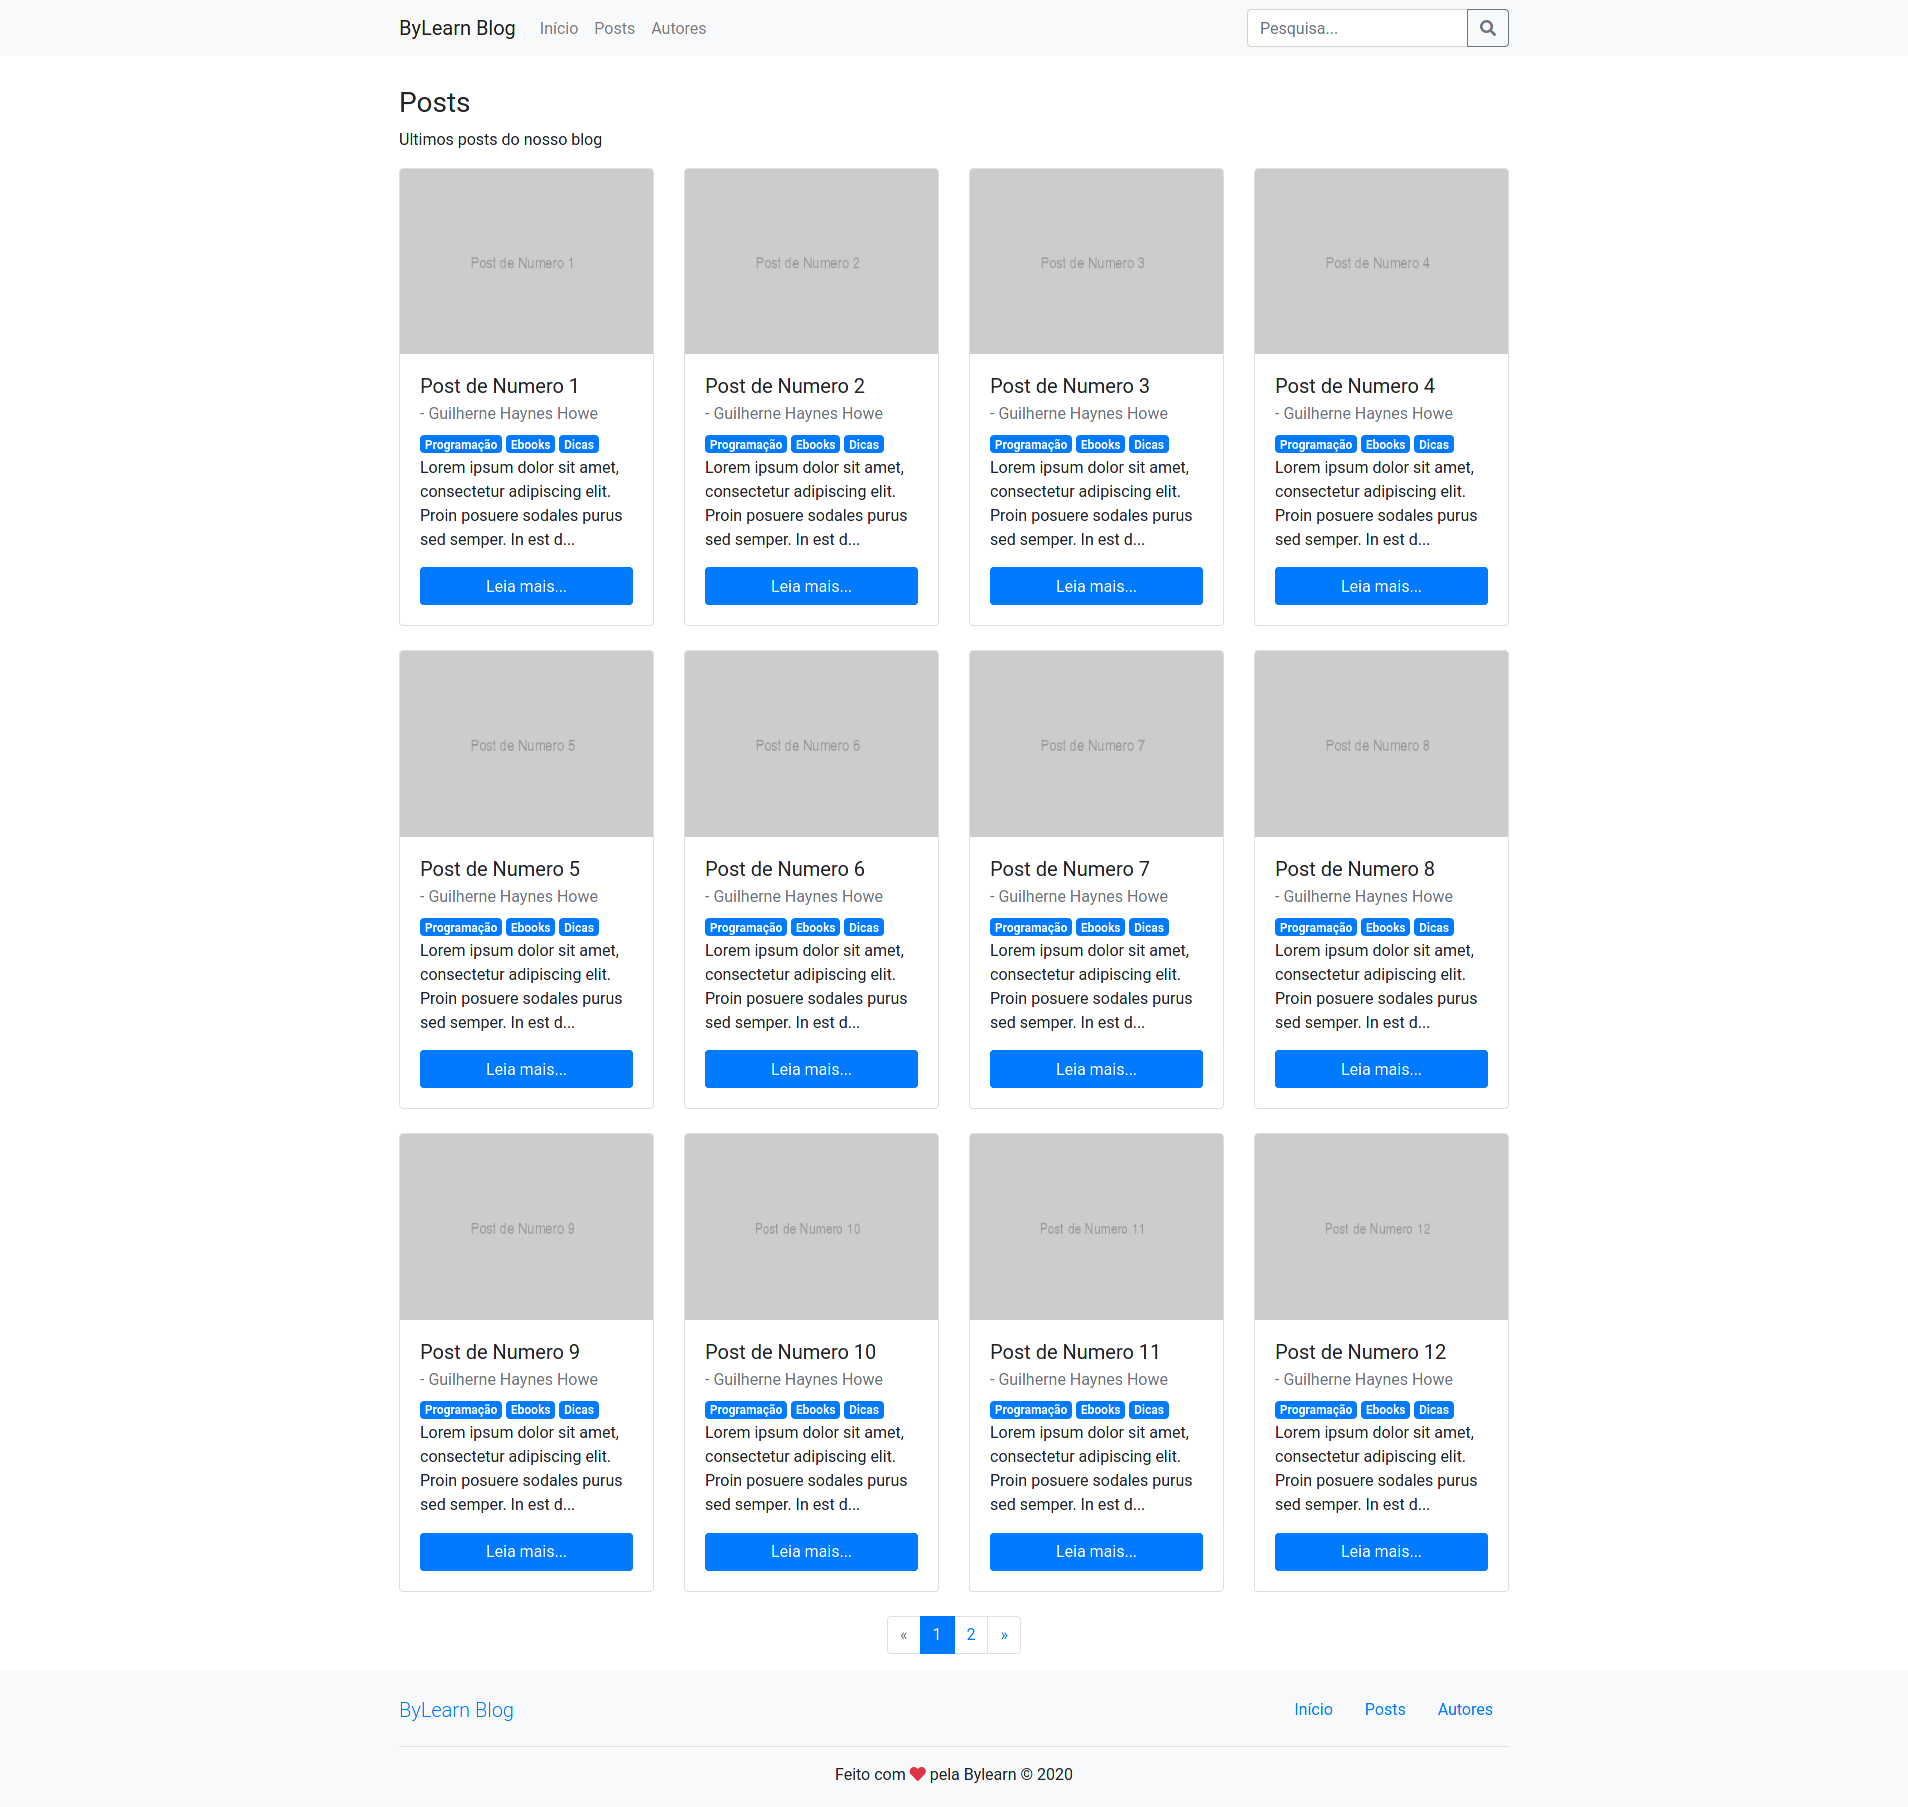The image size is (1908, 1807).
Task: Click the Ebooks tag on Post de Numero 5
Action: 530,928
